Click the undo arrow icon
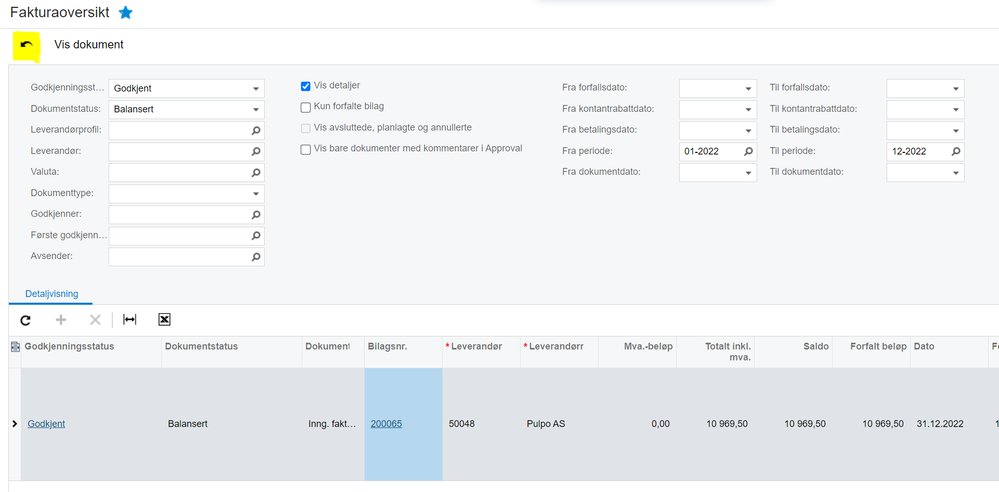Image resolution: width=999 pixels, height=492 pixels. pos(26,45)
